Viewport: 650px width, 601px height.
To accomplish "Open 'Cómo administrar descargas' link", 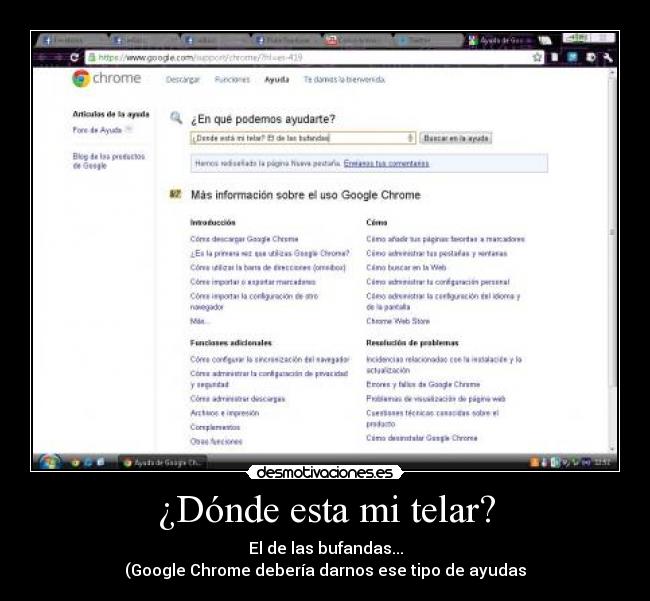I will point(238,399).
